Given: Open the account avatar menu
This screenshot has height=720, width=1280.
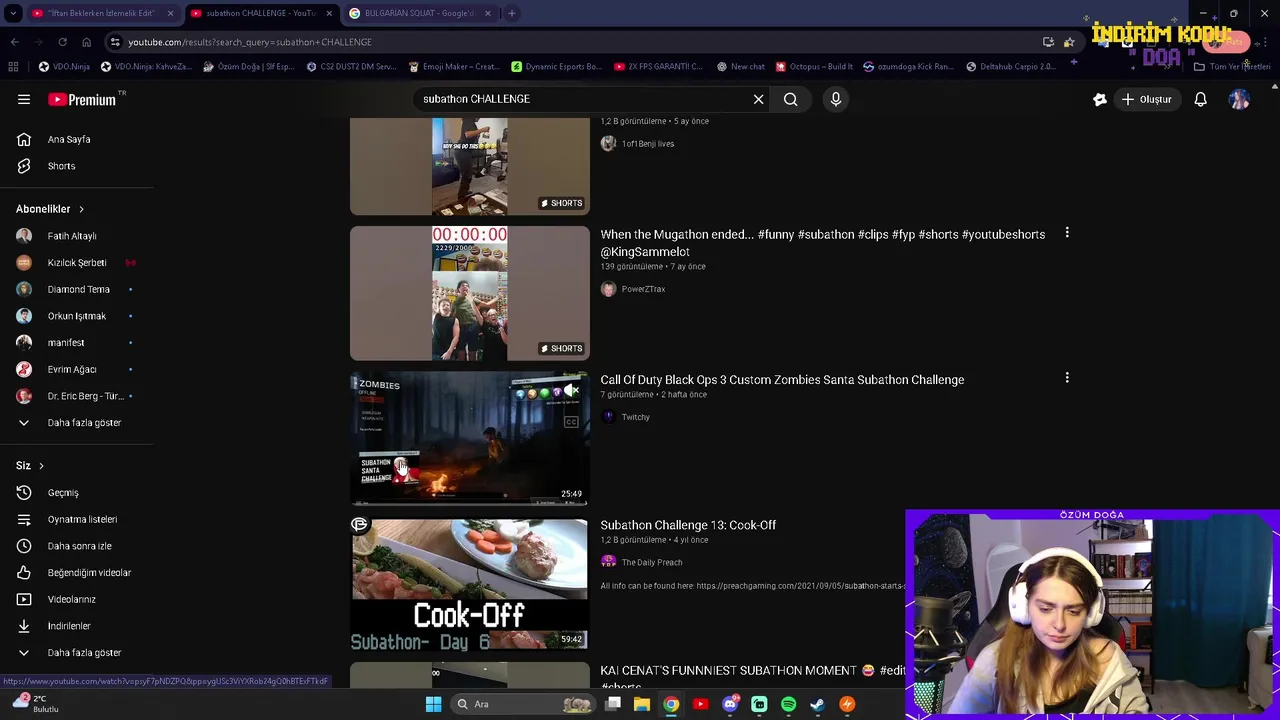Looking at the screenshot, I should click(1239, 99).
